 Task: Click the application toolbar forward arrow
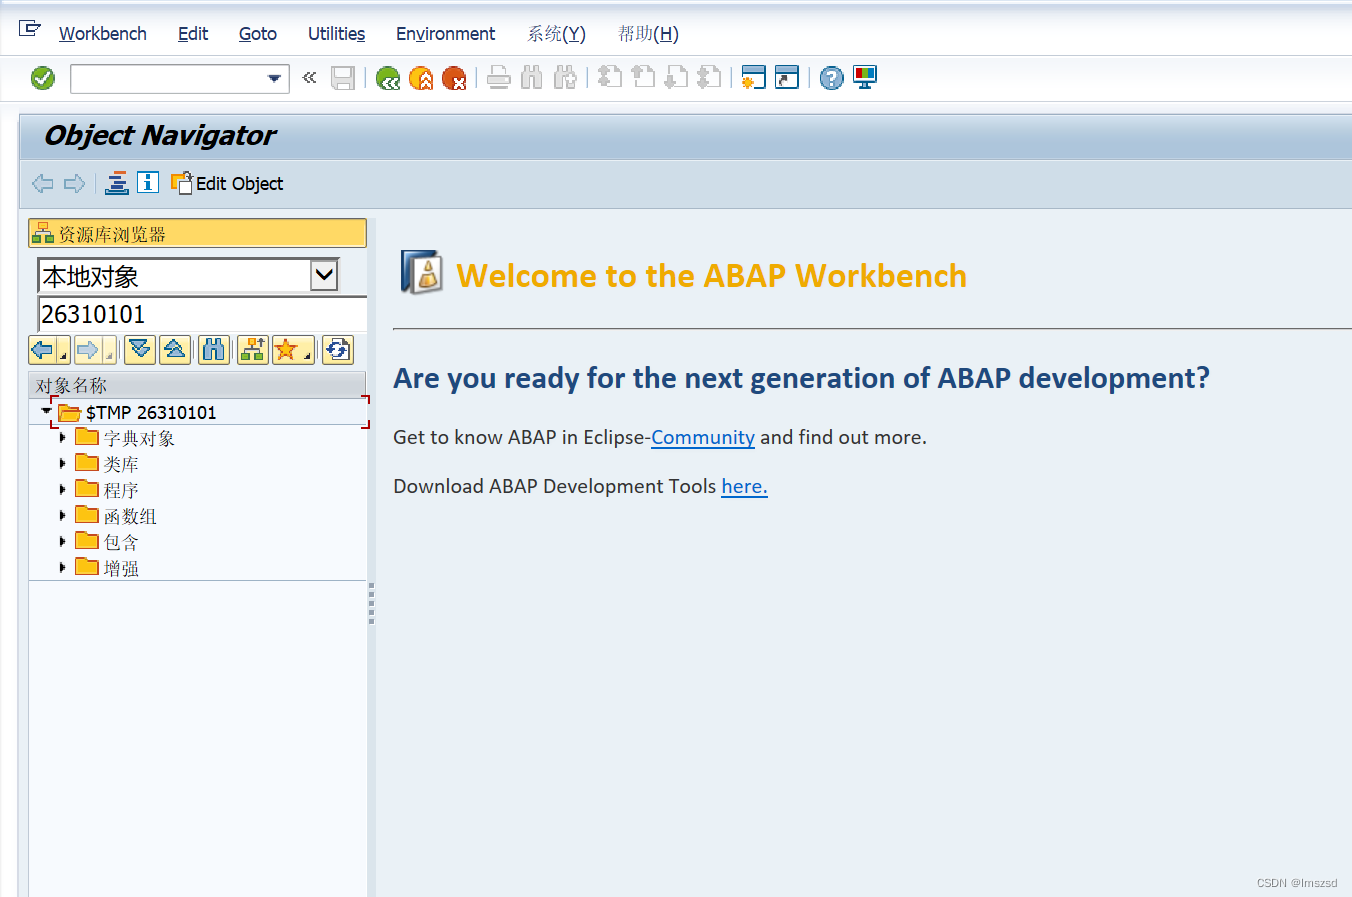74,183
